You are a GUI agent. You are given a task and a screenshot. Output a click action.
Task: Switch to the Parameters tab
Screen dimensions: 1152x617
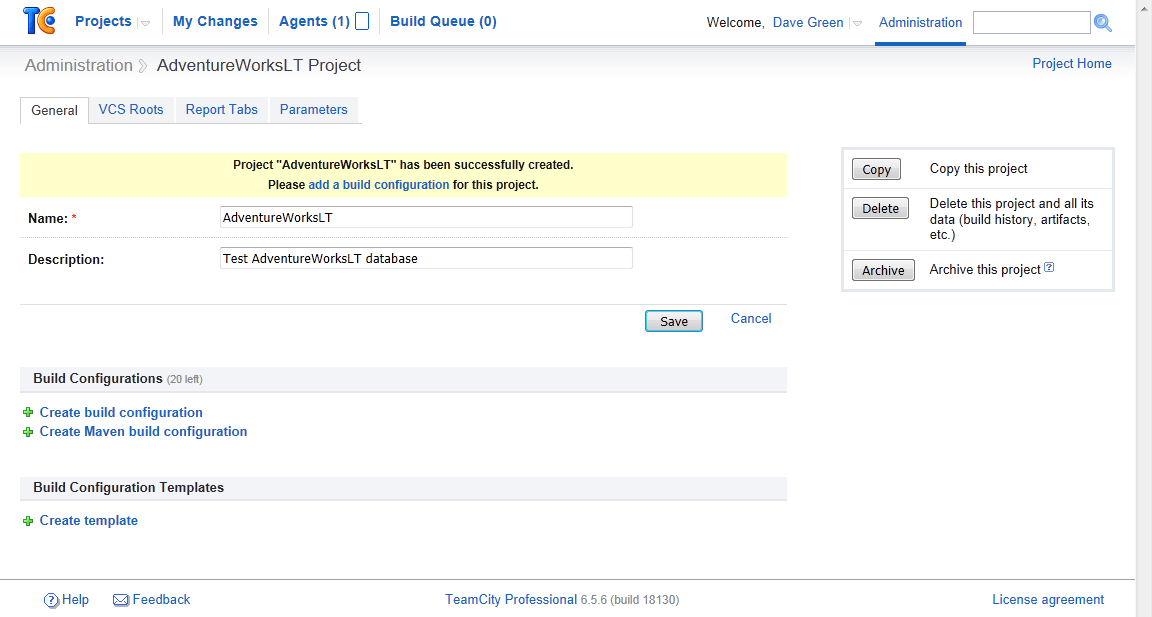coord(314,109)
